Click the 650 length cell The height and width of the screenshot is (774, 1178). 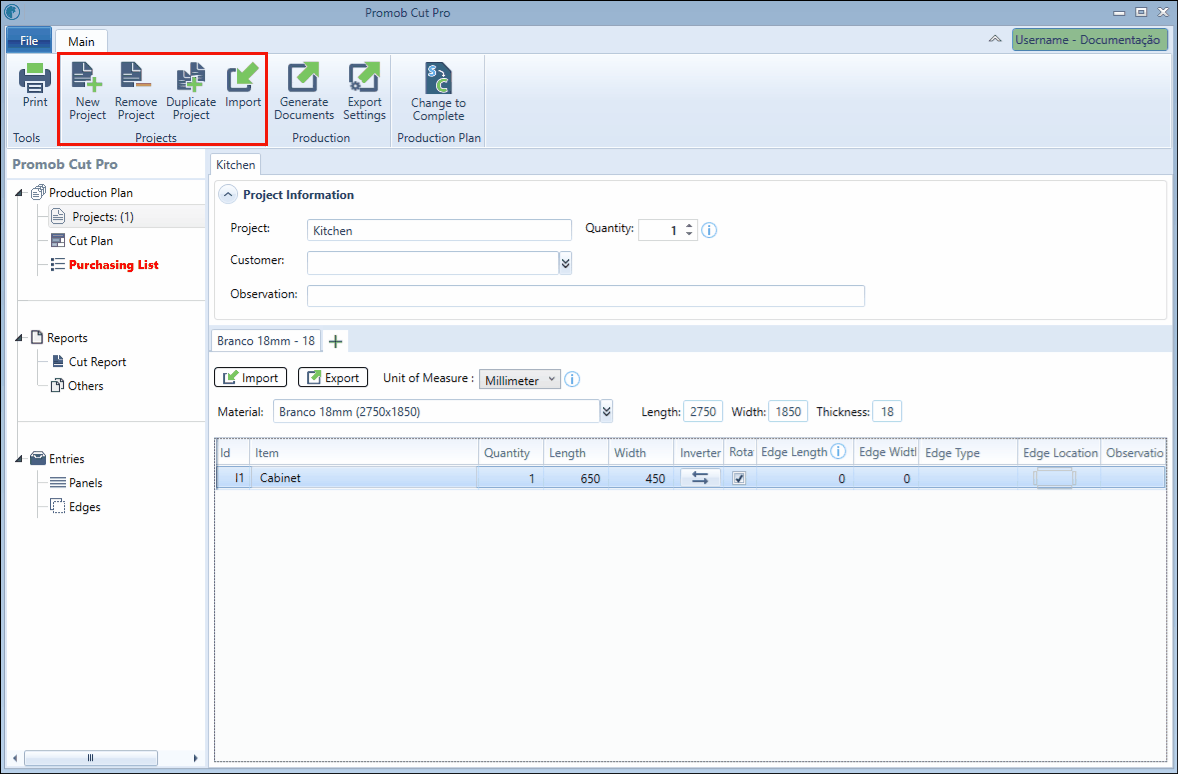[x=576, y=478]
